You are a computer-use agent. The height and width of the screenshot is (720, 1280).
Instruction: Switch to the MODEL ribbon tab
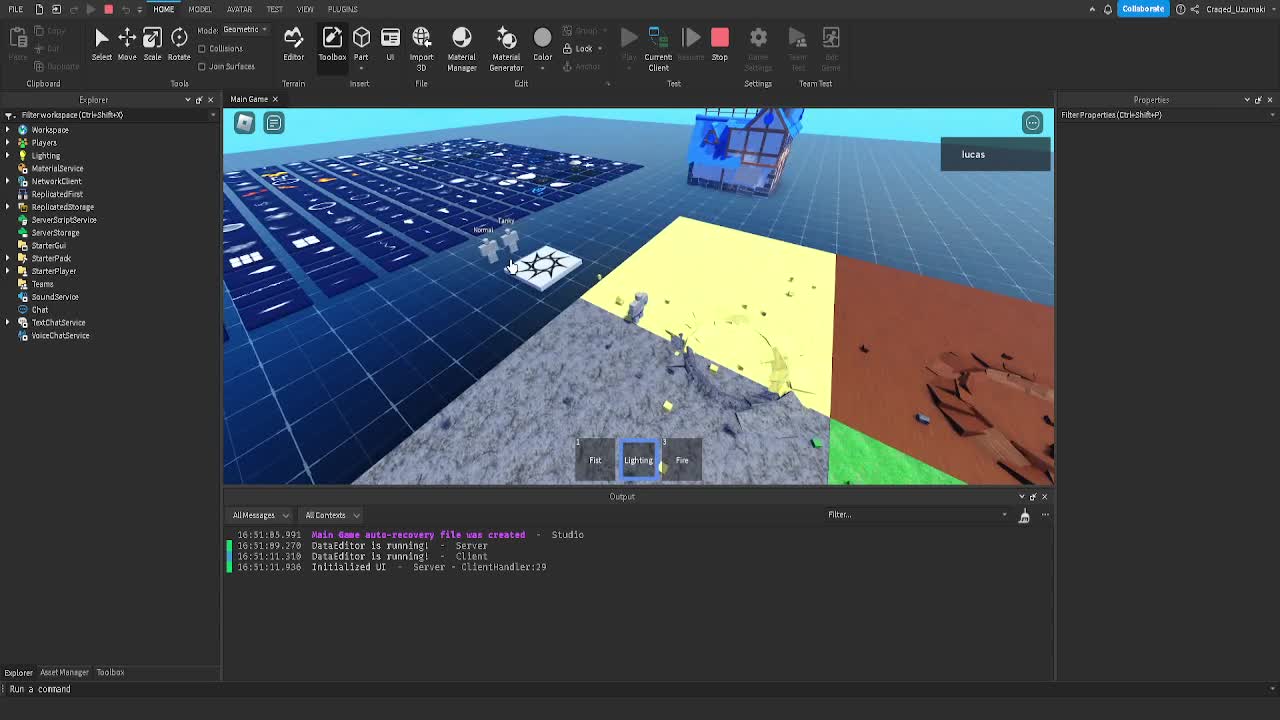(200, 9)
